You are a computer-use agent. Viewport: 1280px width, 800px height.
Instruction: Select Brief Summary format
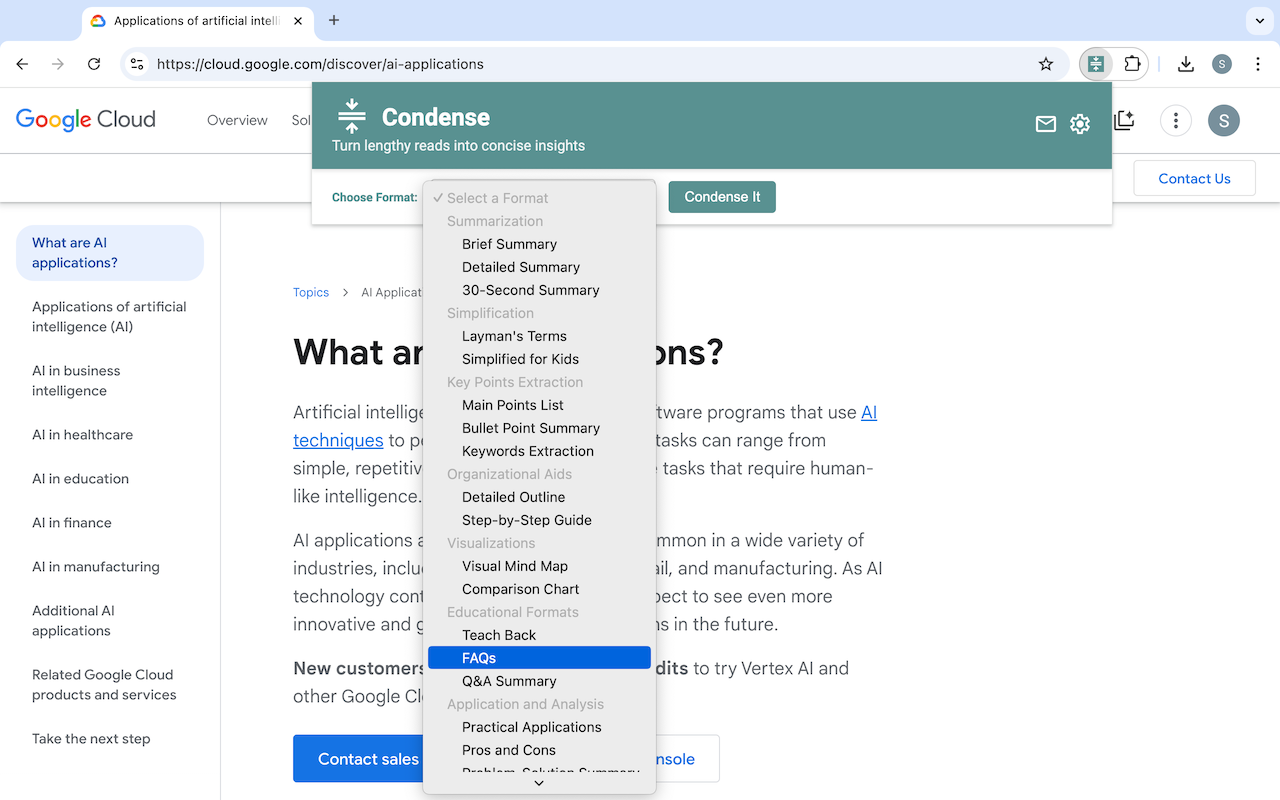(540, 244)
